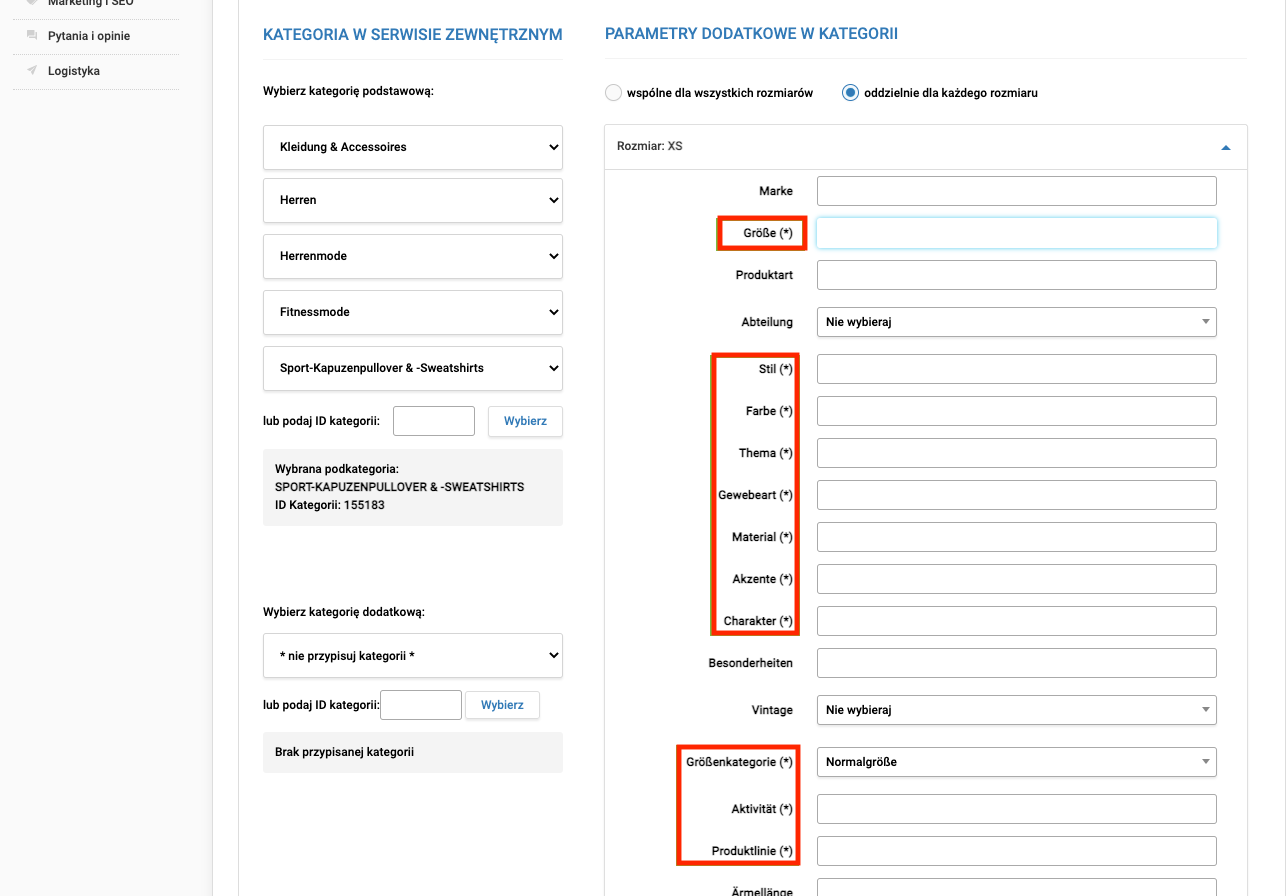Click the Brak przypisanej kategorii text

tap(344, 752)
